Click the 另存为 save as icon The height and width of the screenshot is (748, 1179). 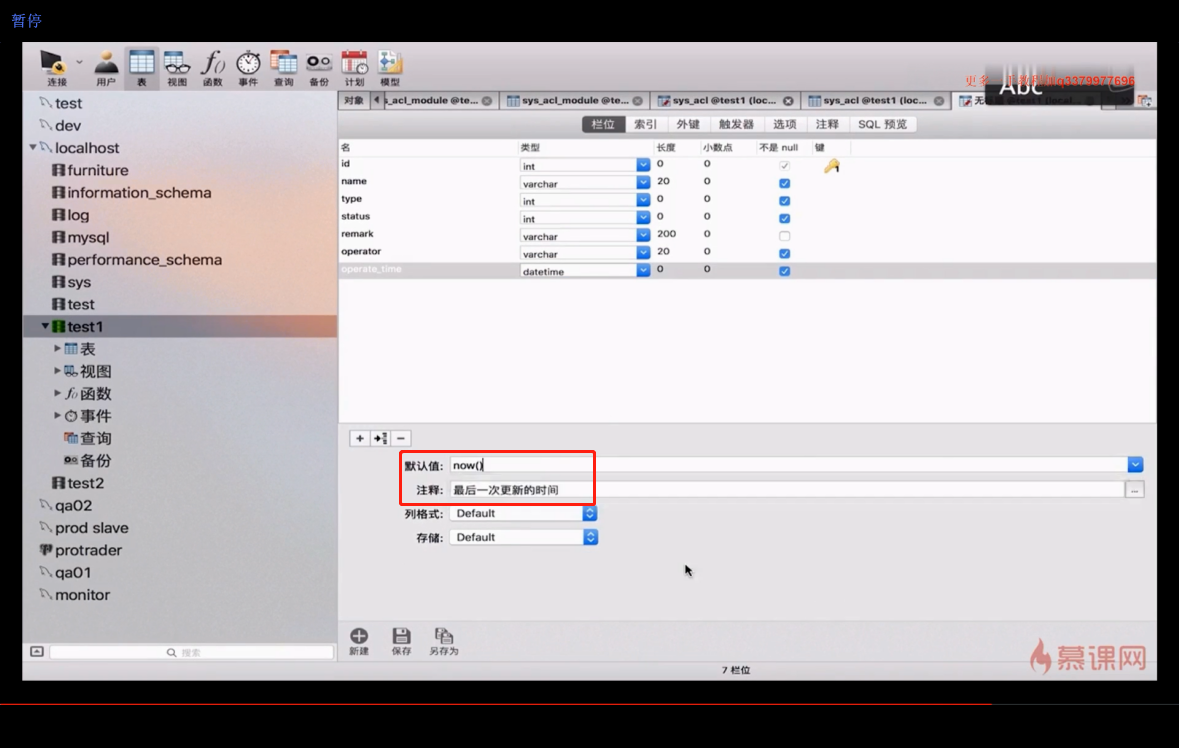[x=444, y=641]
